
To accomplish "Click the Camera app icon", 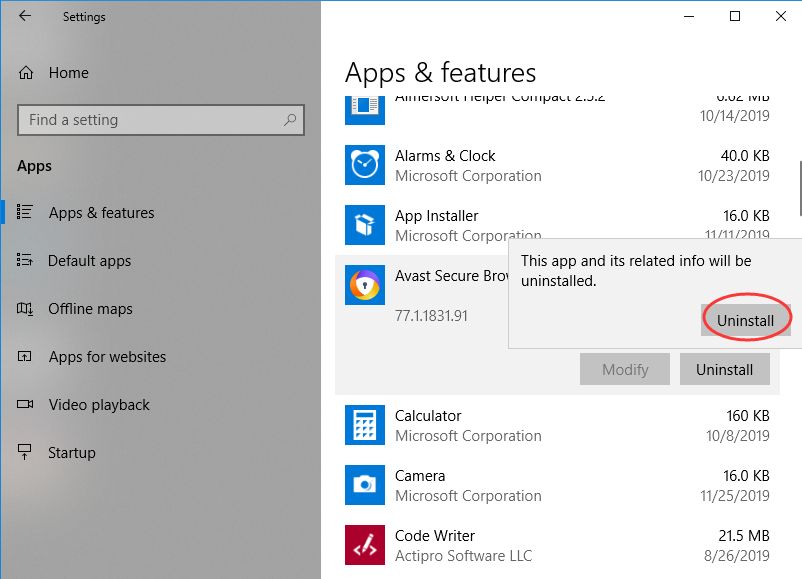I will (365, 485).
